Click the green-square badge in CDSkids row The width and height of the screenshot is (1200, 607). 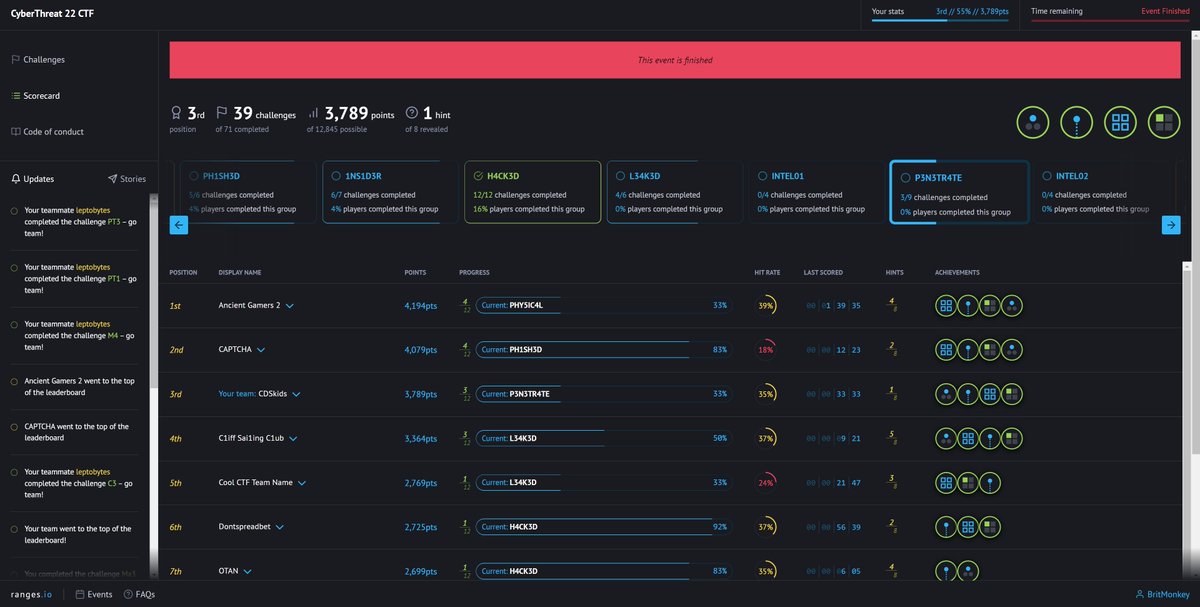pyautogui.click(x=1011, y=394)
